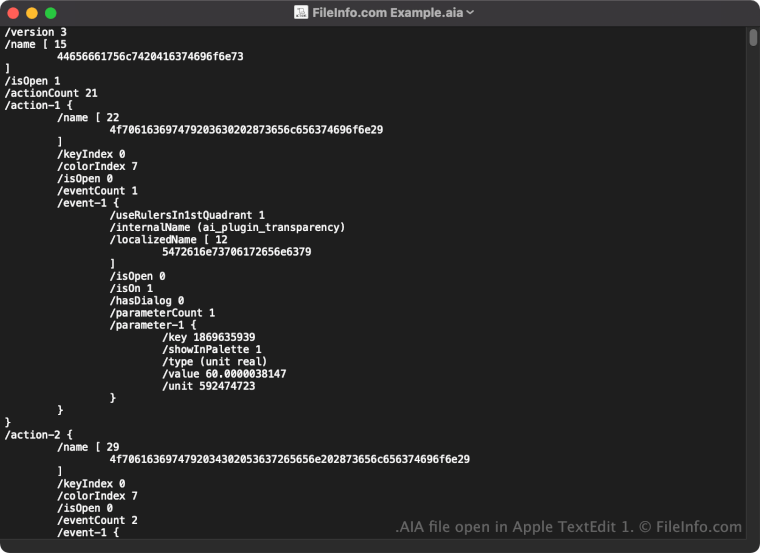Place cursor in /internalName (ai_plugin_transparency) line
The height and width of the screenshot is (553, 760).
[x=227, y=227]
